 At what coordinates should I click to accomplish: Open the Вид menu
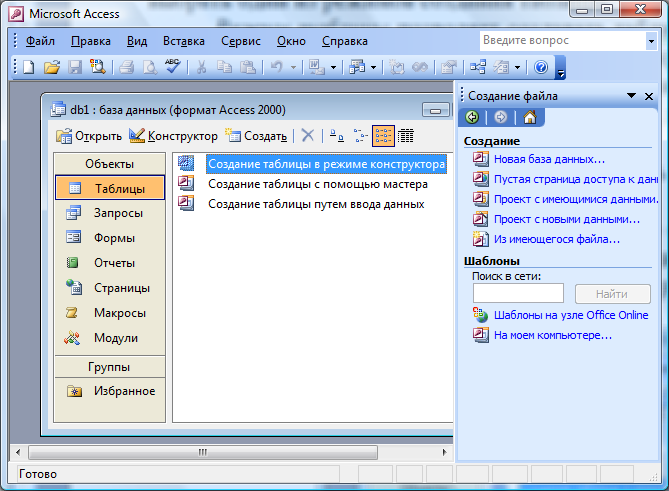(x=137, y=41)
